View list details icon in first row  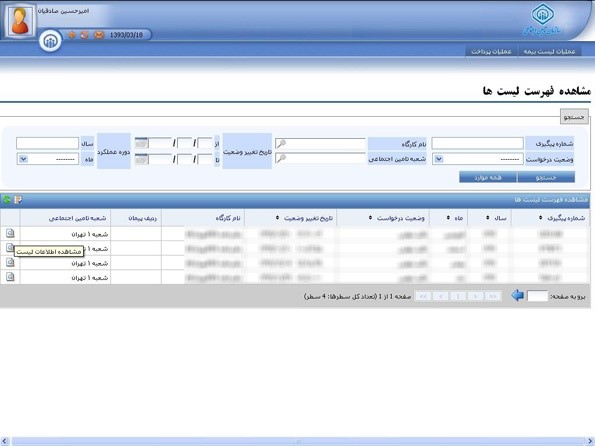10,233
